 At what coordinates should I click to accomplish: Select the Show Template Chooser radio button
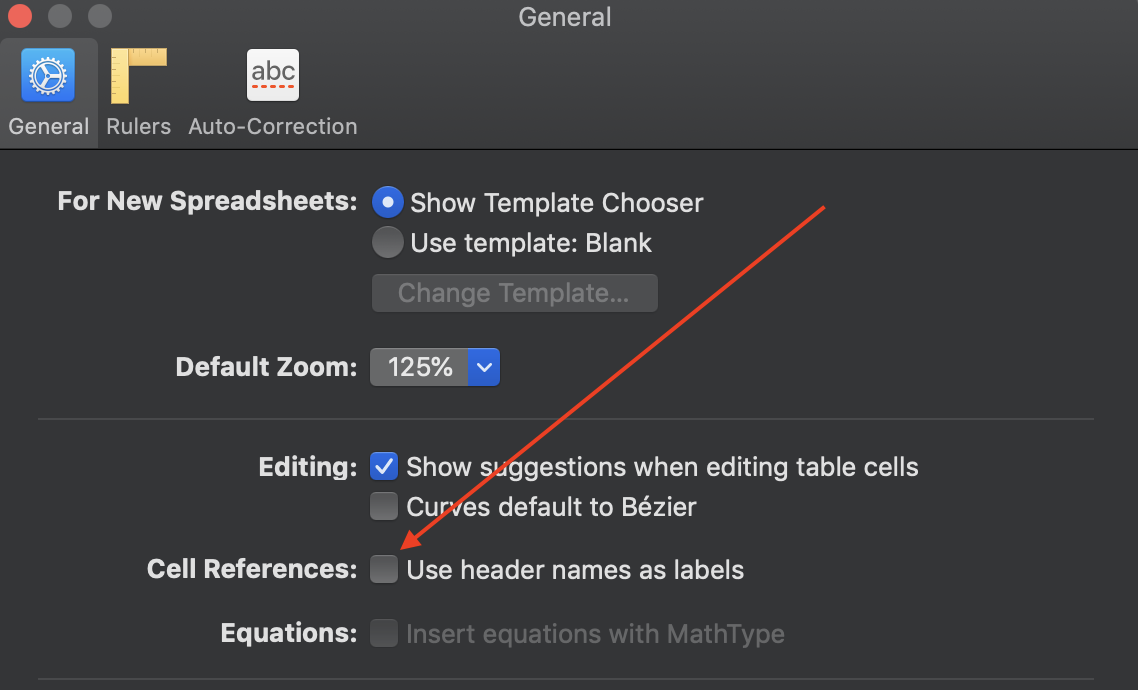(387, 203)
